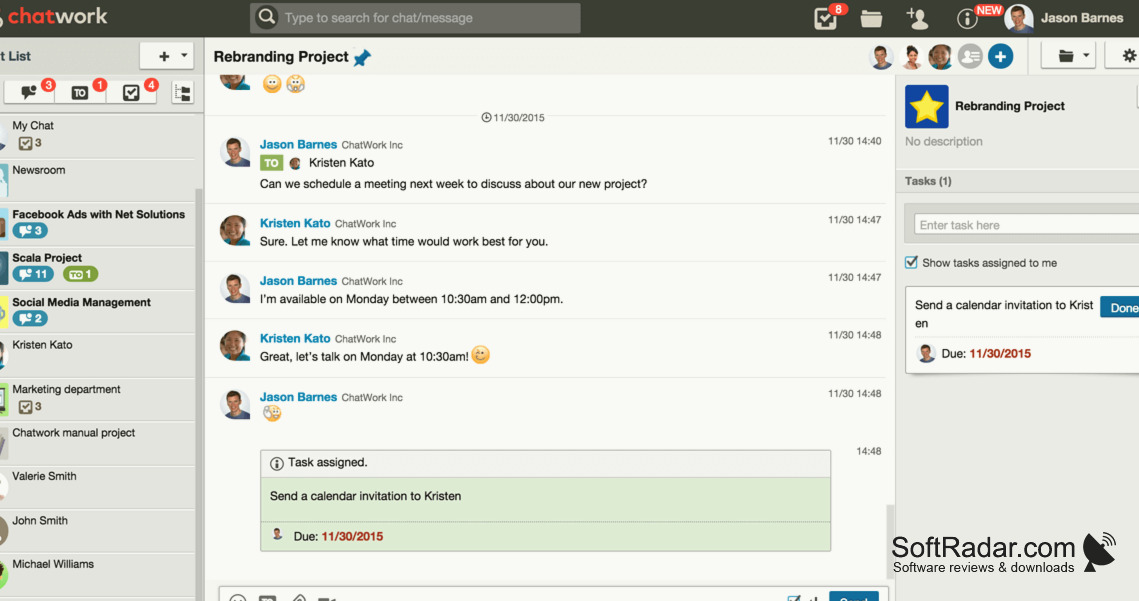Image resolution: width=1139 pixels, height=601 pixels.
Task: Open the task list icon with badge 8
Action: pyautogui.click(x=827, y=18)
